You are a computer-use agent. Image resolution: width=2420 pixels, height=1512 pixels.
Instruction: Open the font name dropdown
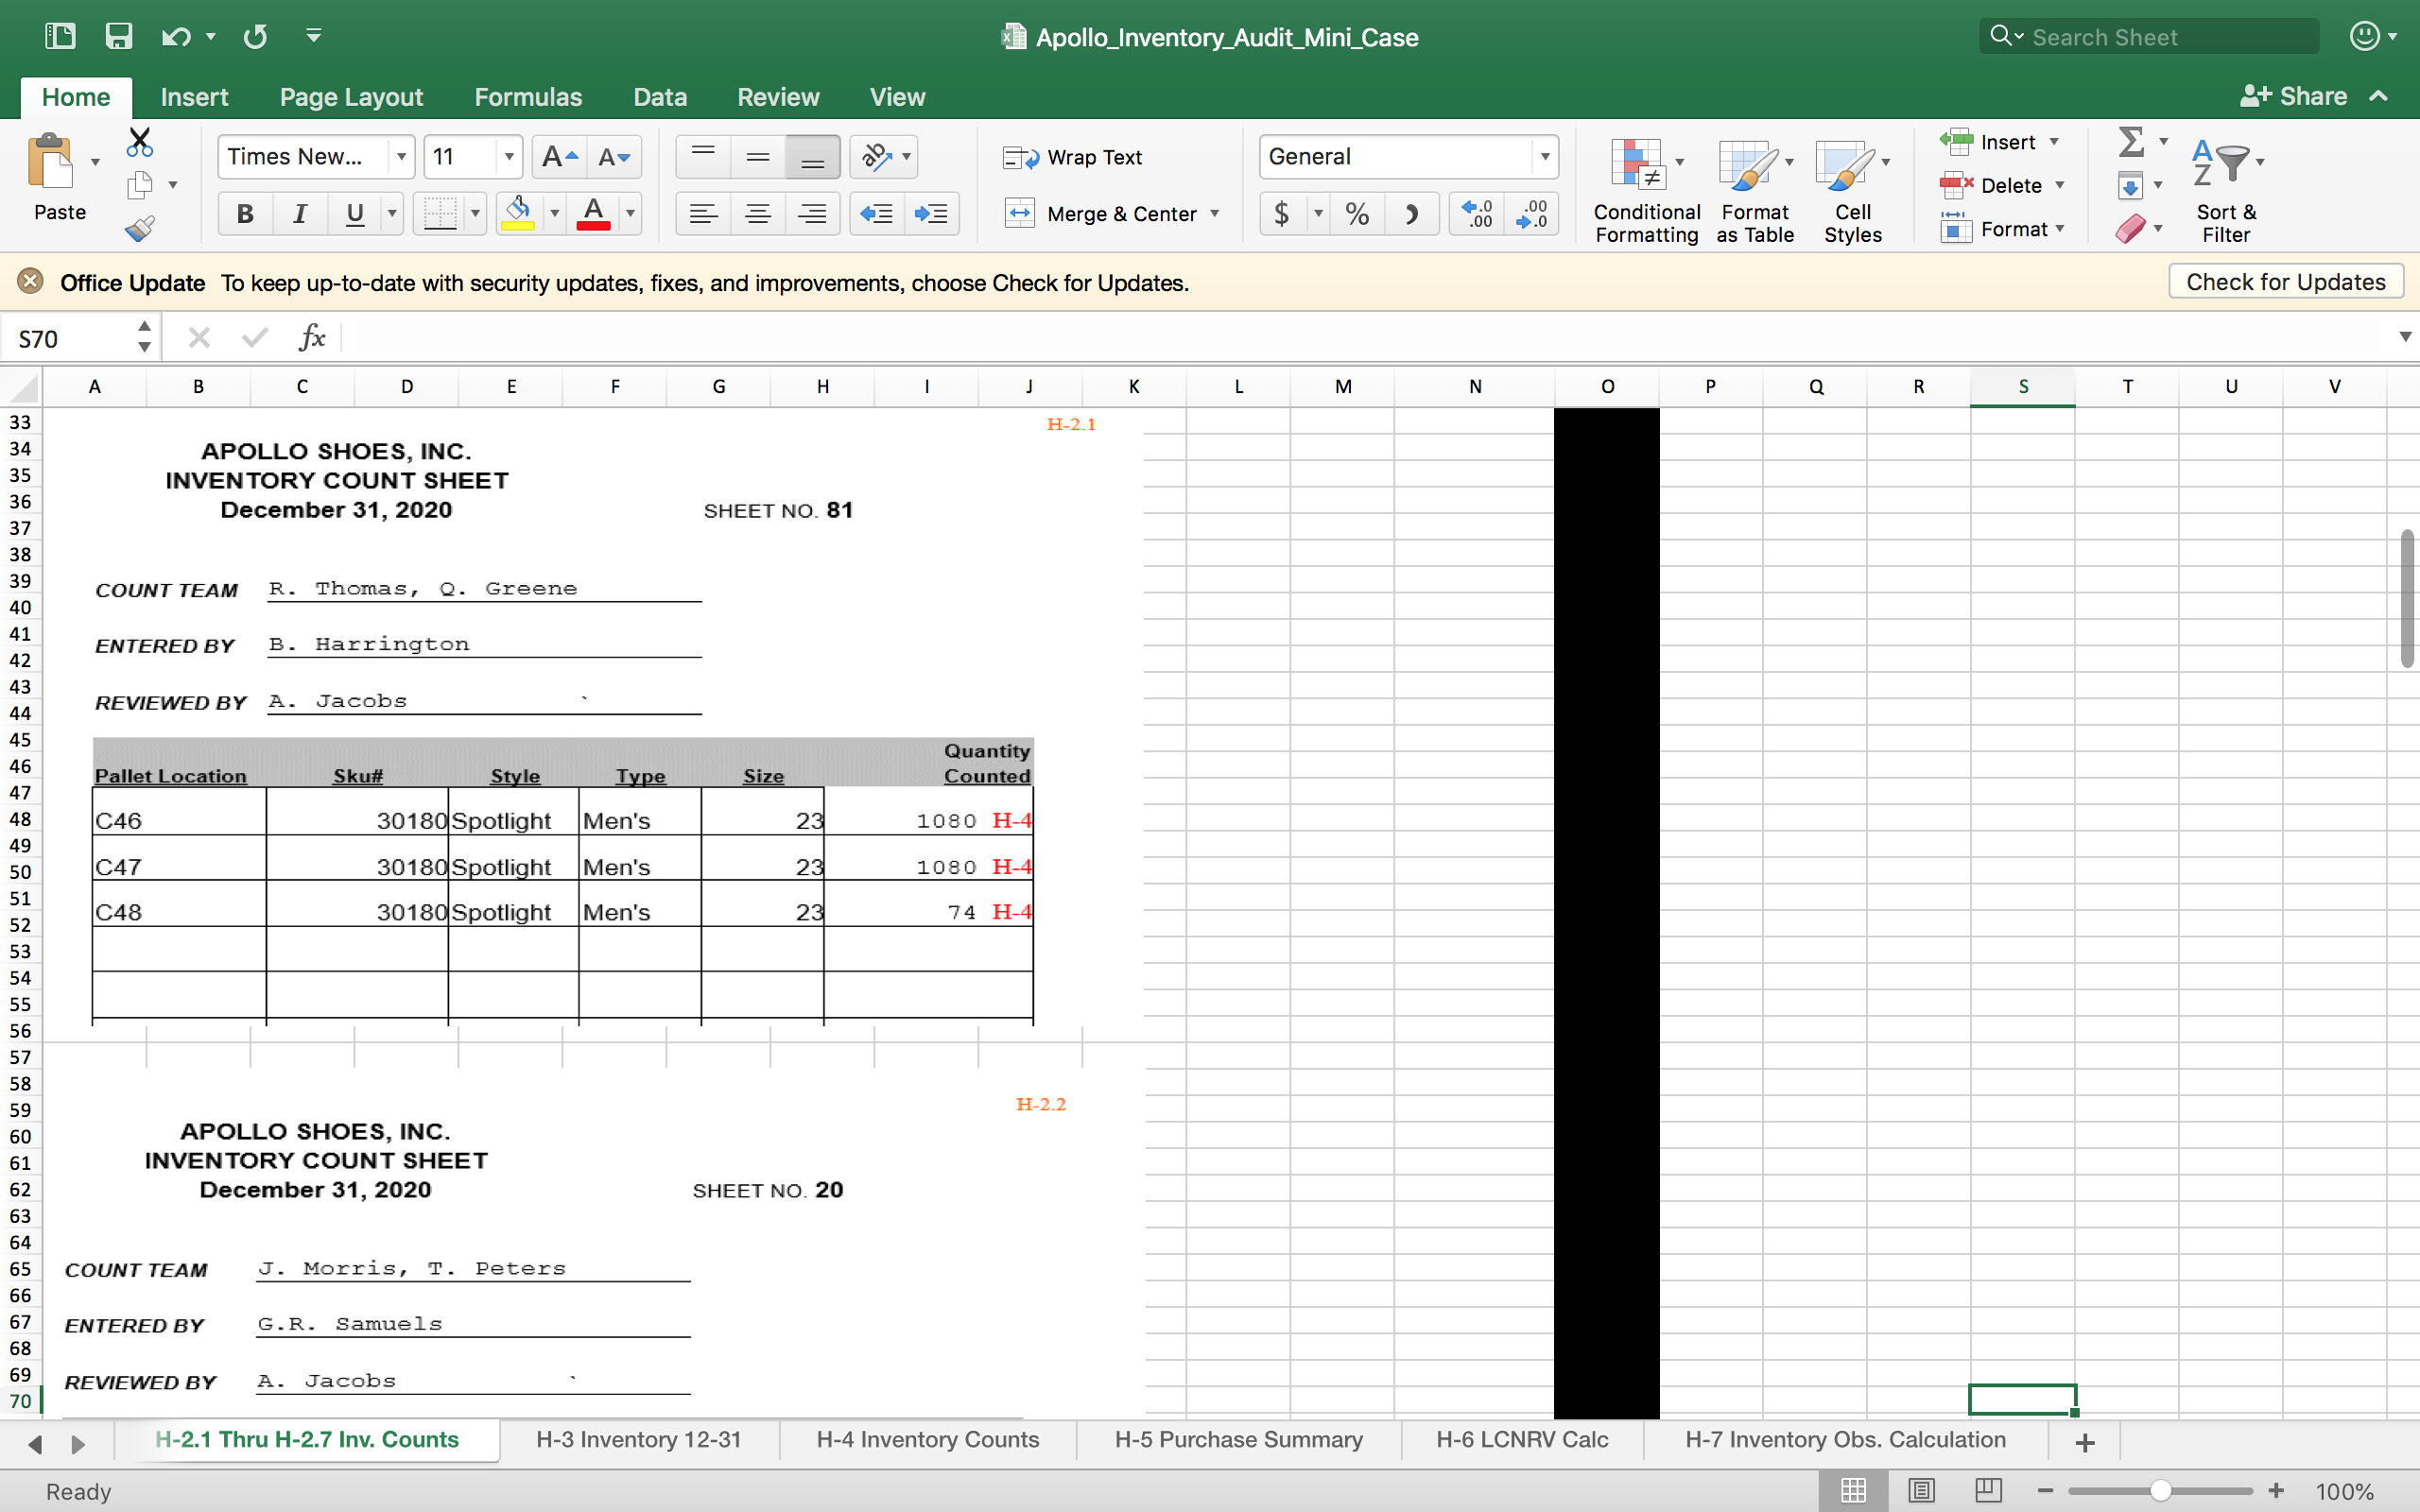pyautogui.click(x=401, y=157)
